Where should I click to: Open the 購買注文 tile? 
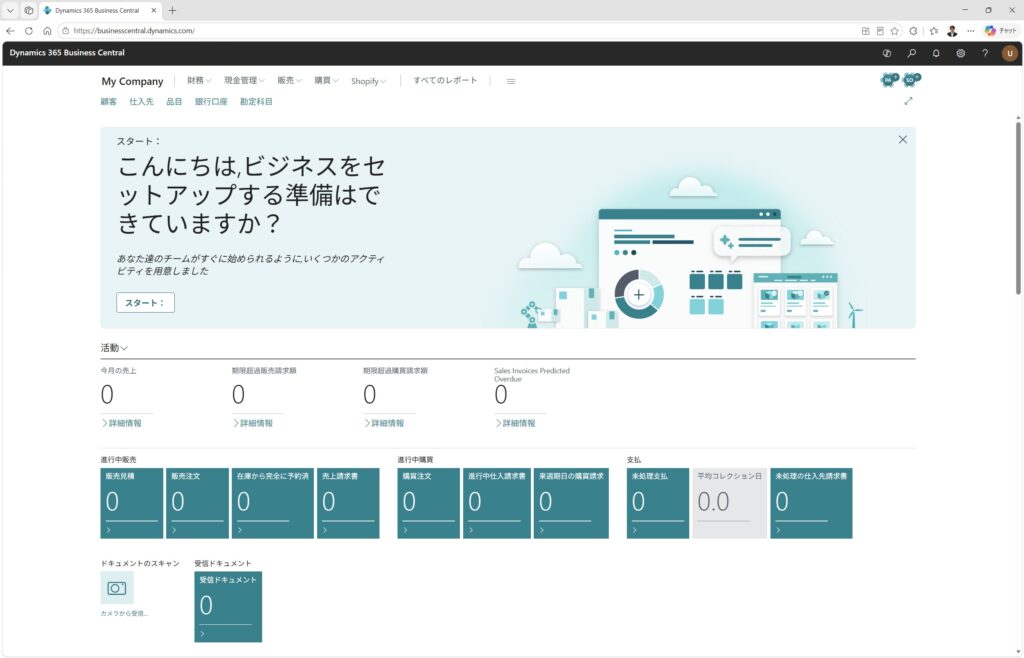[x=428, y=503]
